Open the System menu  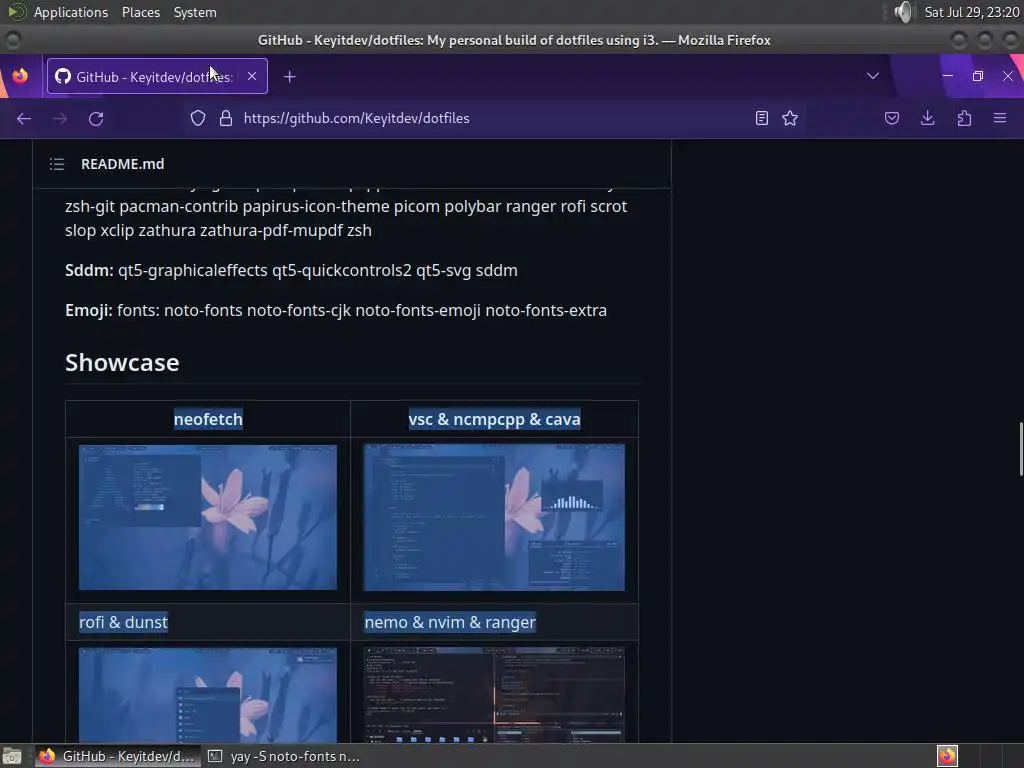195,12
